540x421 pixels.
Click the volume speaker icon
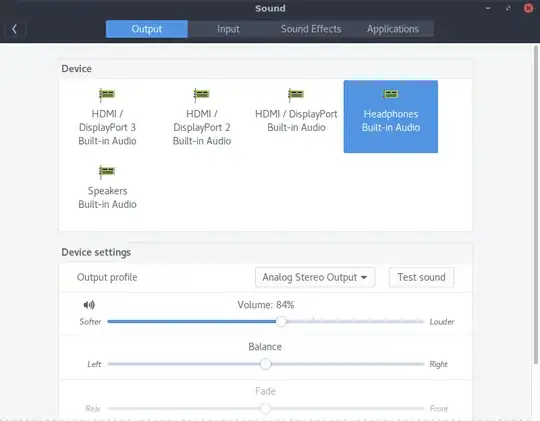coord(89,305)
